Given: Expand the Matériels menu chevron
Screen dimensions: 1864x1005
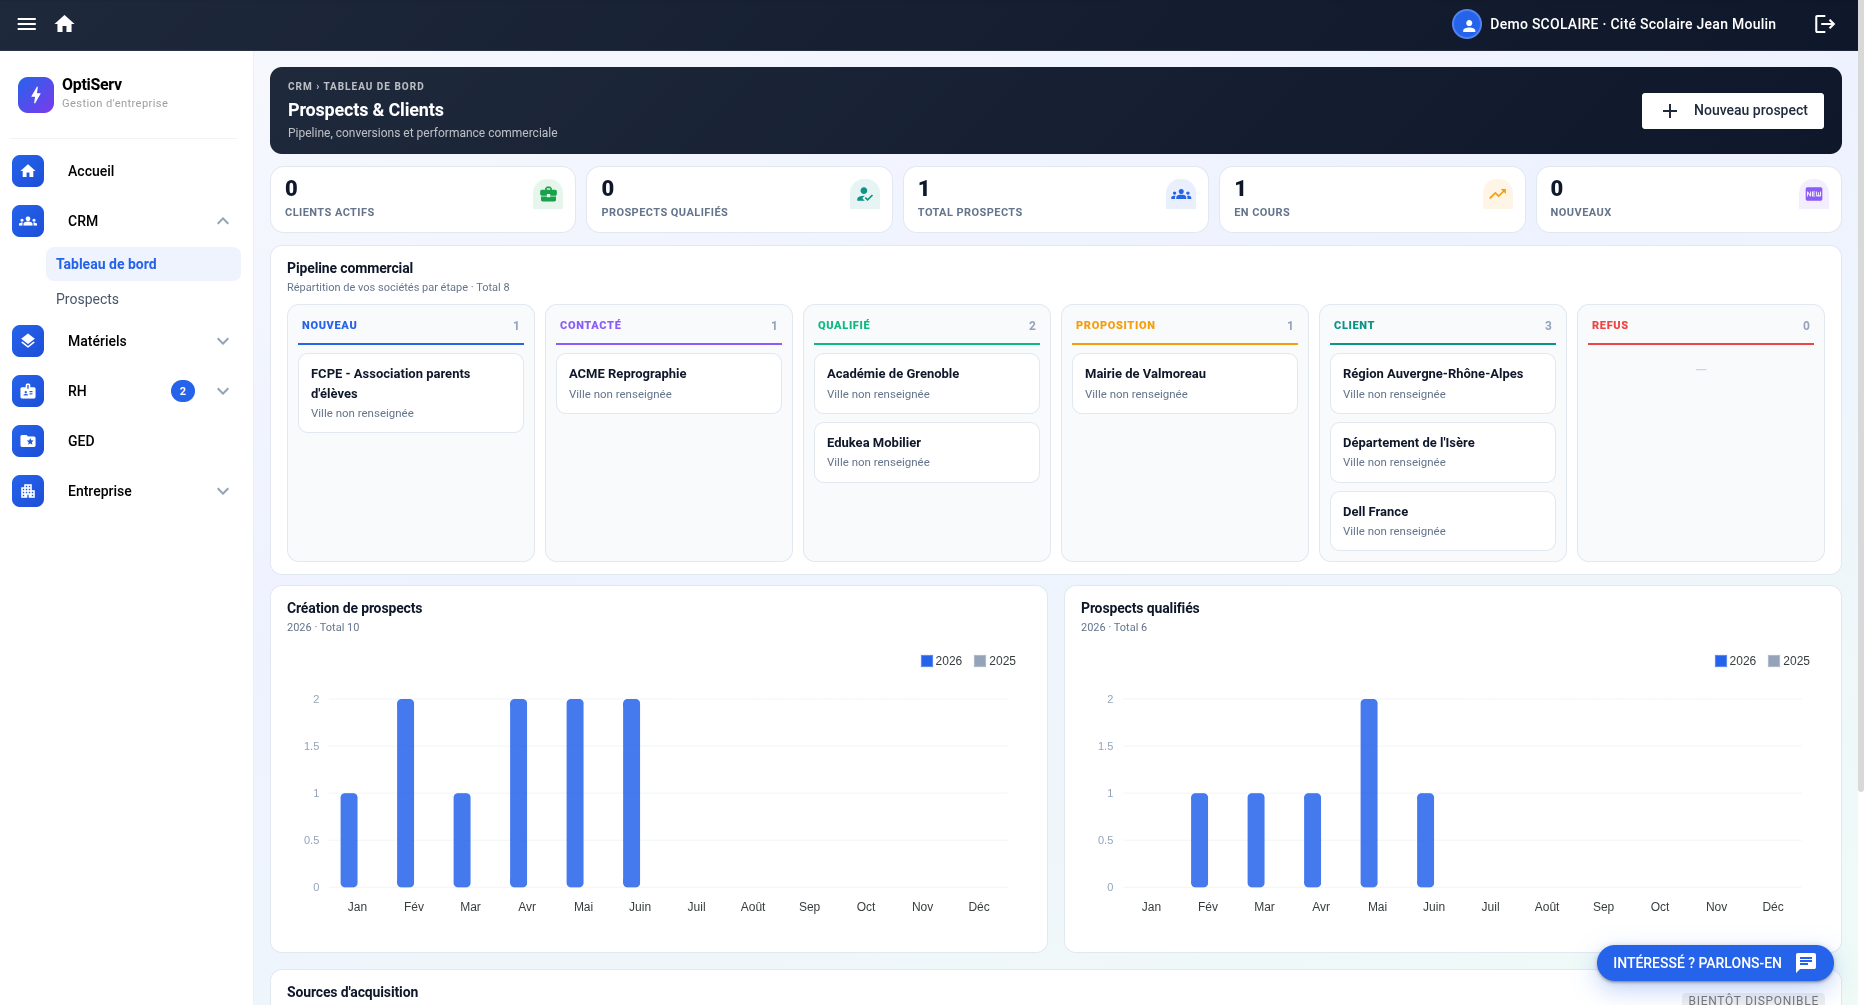Looking at the screenshot, I should (x=223, y=341).
